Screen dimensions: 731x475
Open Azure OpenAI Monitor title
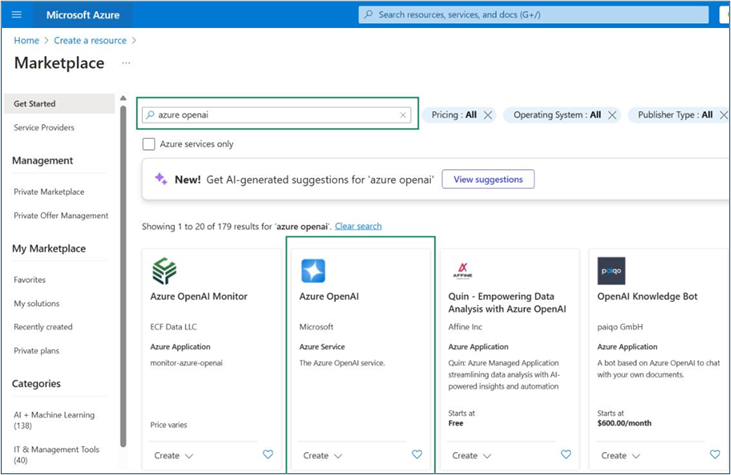199,296
